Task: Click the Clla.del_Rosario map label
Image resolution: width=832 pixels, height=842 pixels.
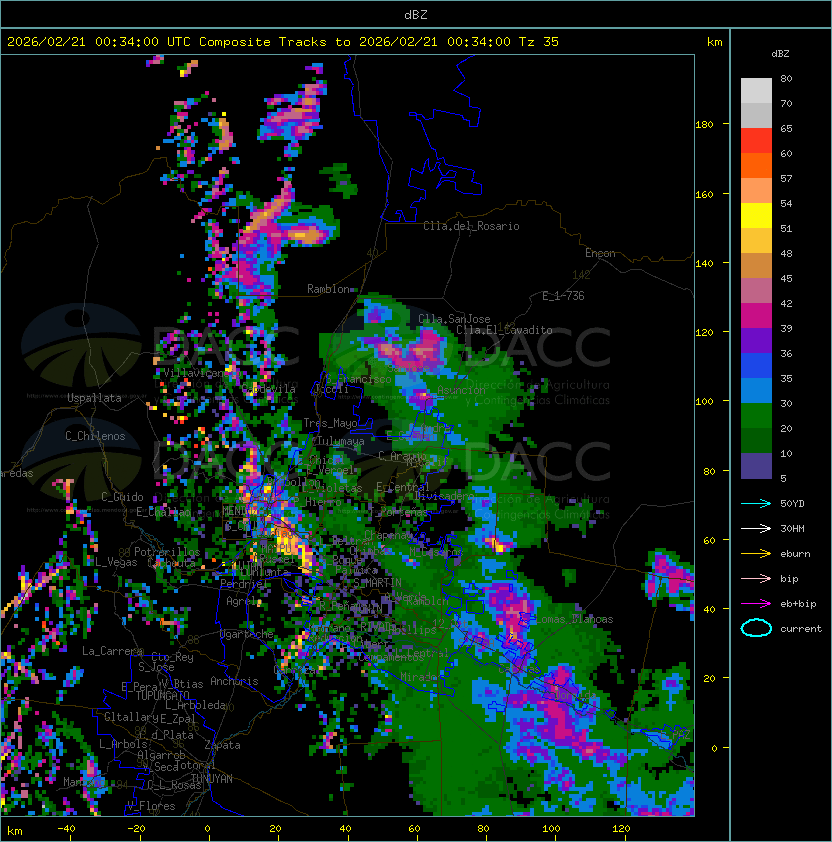Action: coord(471,226)
